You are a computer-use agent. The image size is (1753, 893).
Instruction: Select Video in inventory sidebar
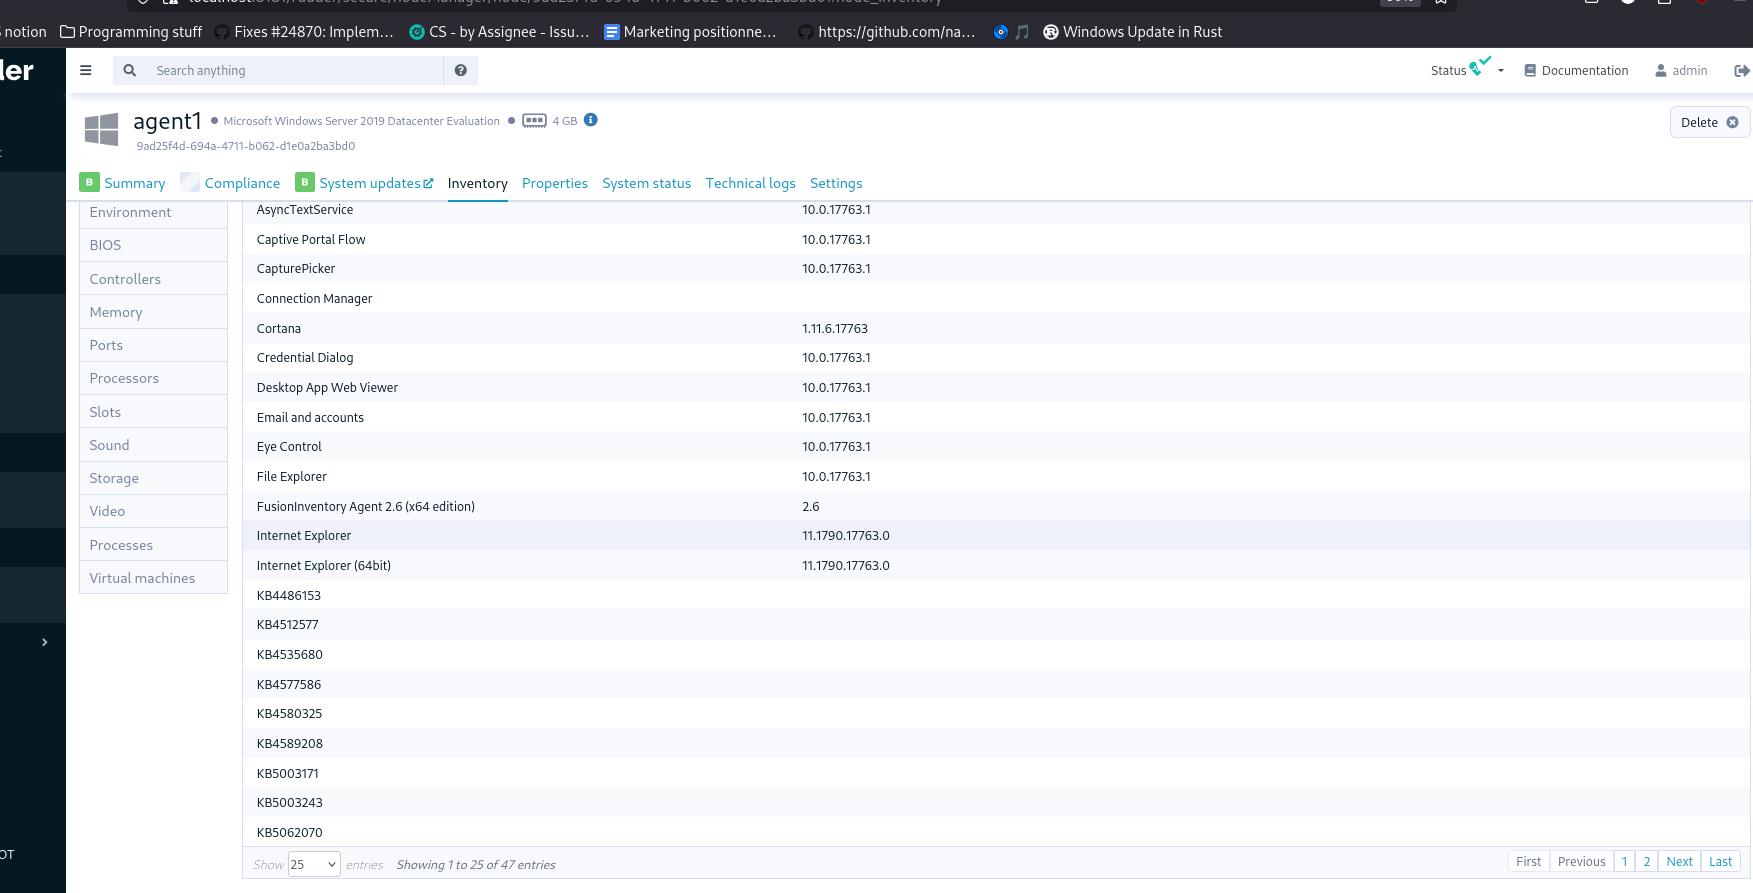tap(153, 511)
